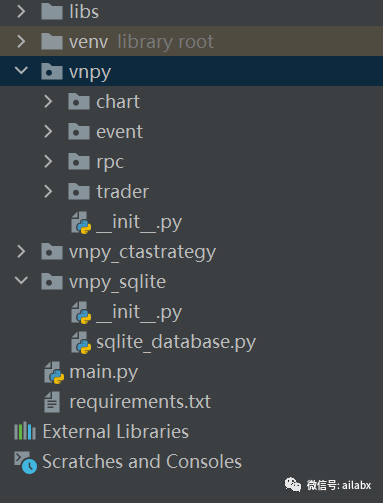383x503 pixels.
Task: Collapse the vnpy folder
Action: coord(21,70)
